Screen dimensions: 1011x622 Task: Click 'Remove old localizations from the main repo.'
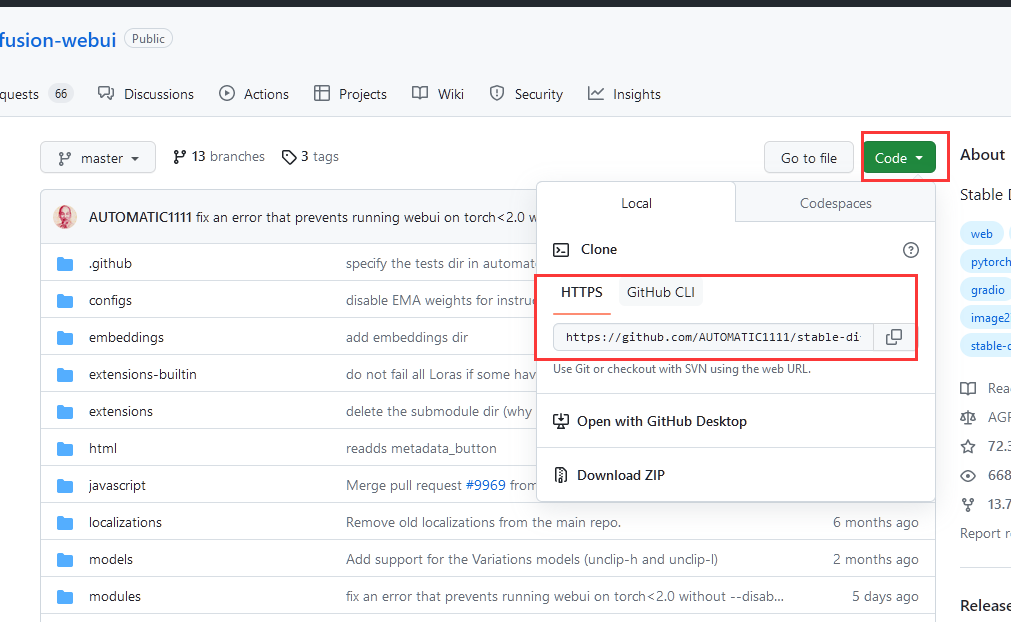point(484,523)
